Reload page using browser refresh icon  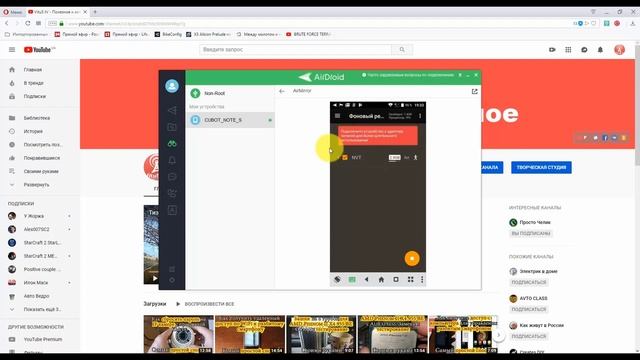pyautogui.click(x=27, y=23)
